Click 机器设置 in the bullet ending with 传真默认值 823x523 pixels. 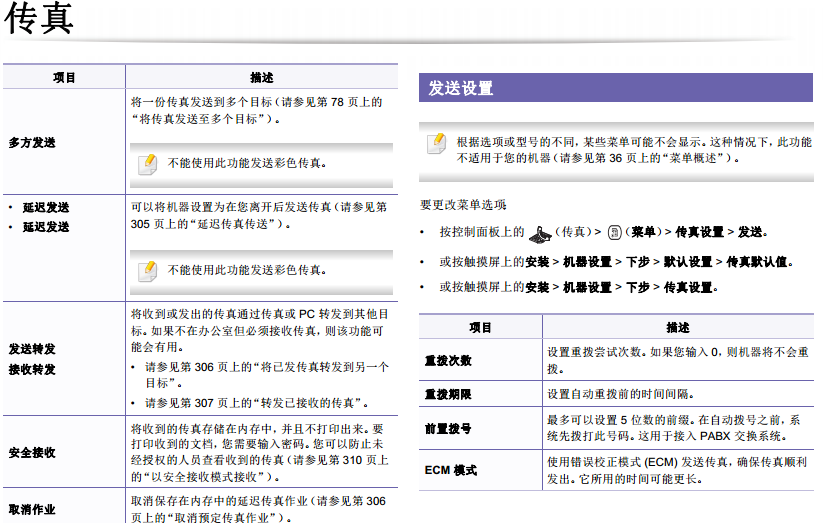587,262
